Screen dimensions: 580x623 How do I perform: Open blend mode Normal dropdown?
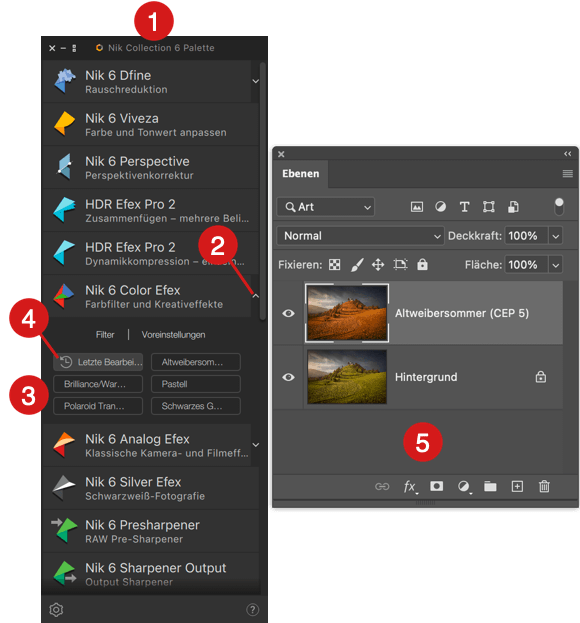pyautogui.click(x=360, y=236)
